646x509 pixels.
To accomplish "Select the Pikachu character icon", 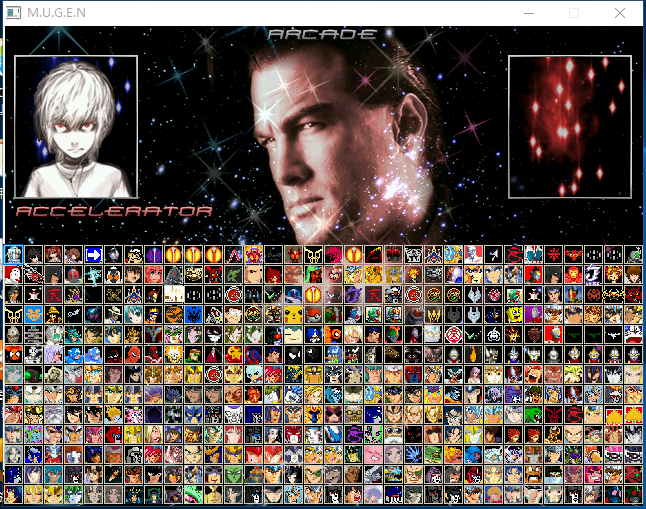I will (x=293, y=315).
